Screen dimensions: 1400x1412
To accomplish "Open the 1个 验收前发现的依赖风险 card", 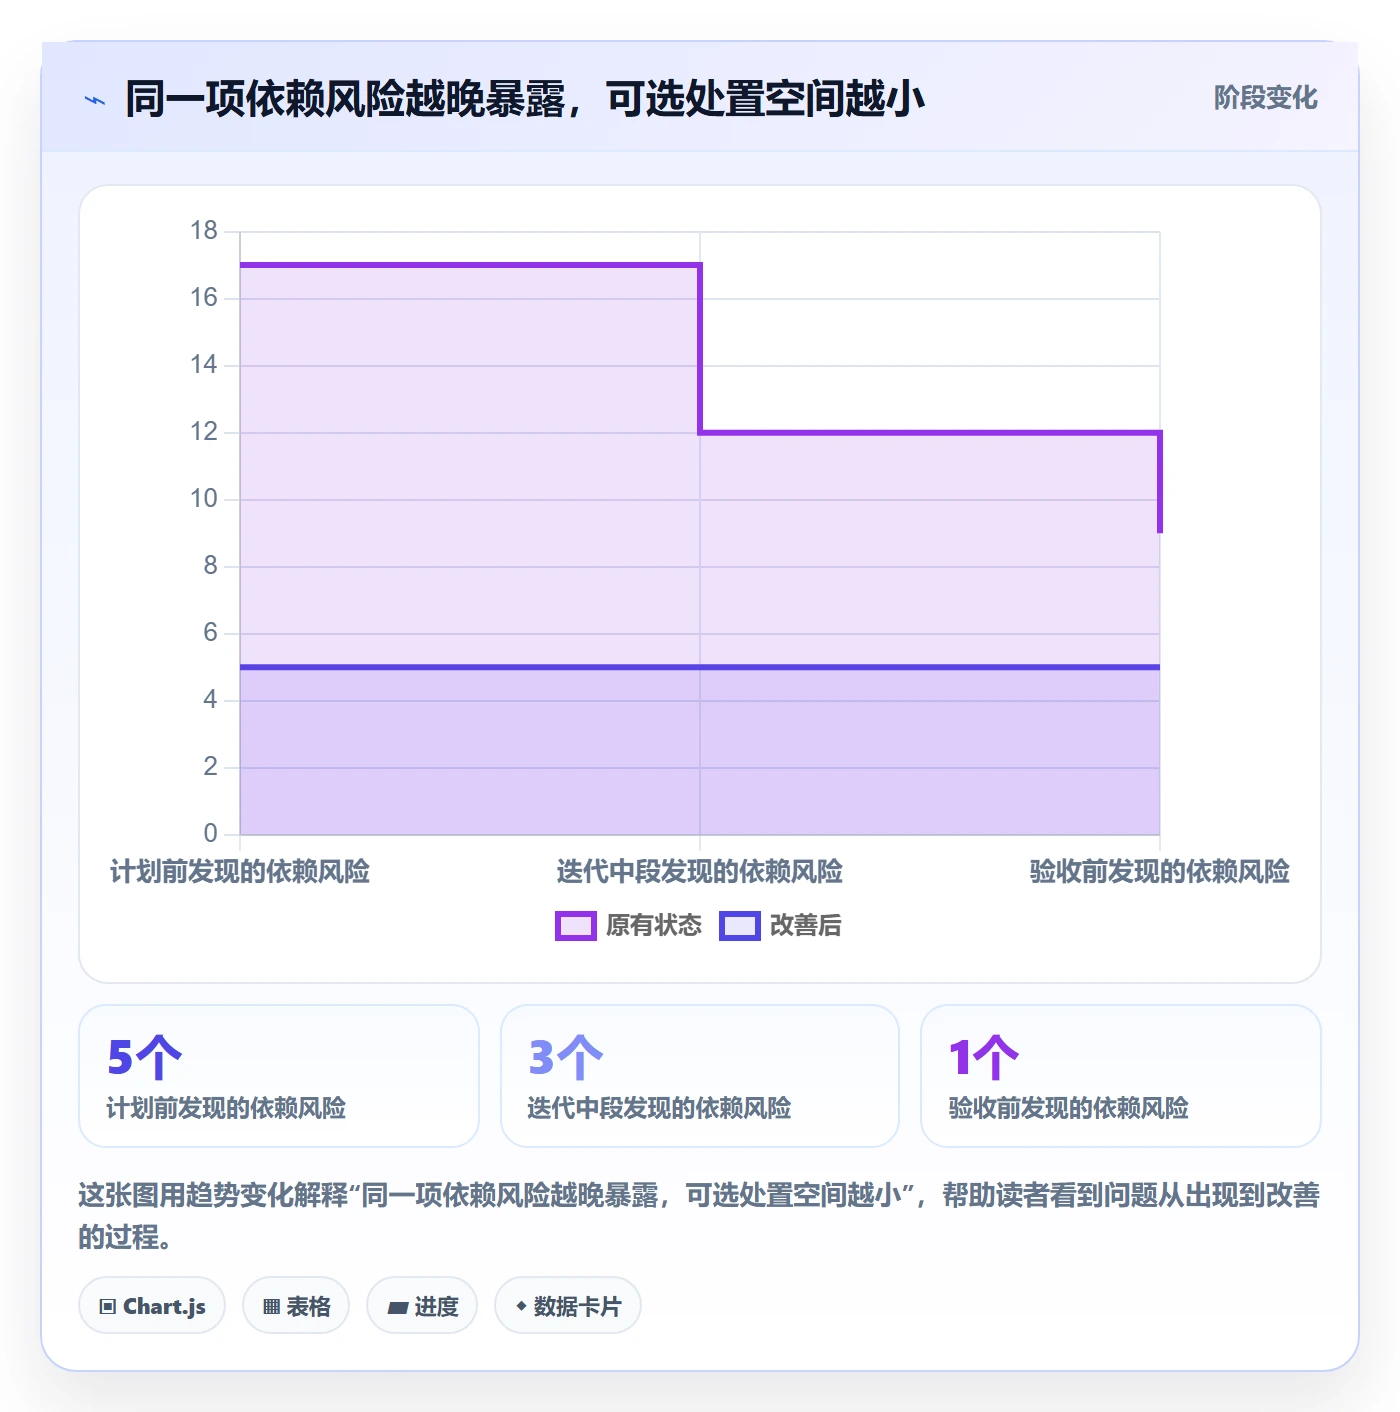I will tap(1121, 1076).
